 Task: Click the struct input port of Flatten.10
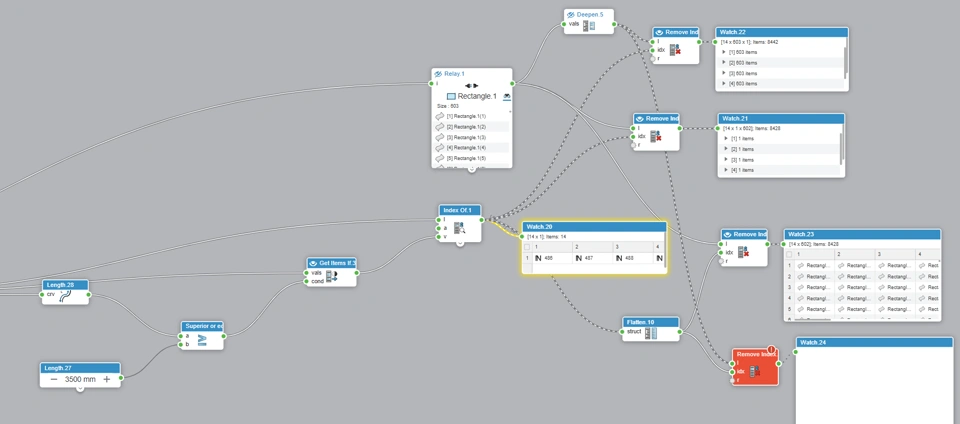tap(622, 332)
